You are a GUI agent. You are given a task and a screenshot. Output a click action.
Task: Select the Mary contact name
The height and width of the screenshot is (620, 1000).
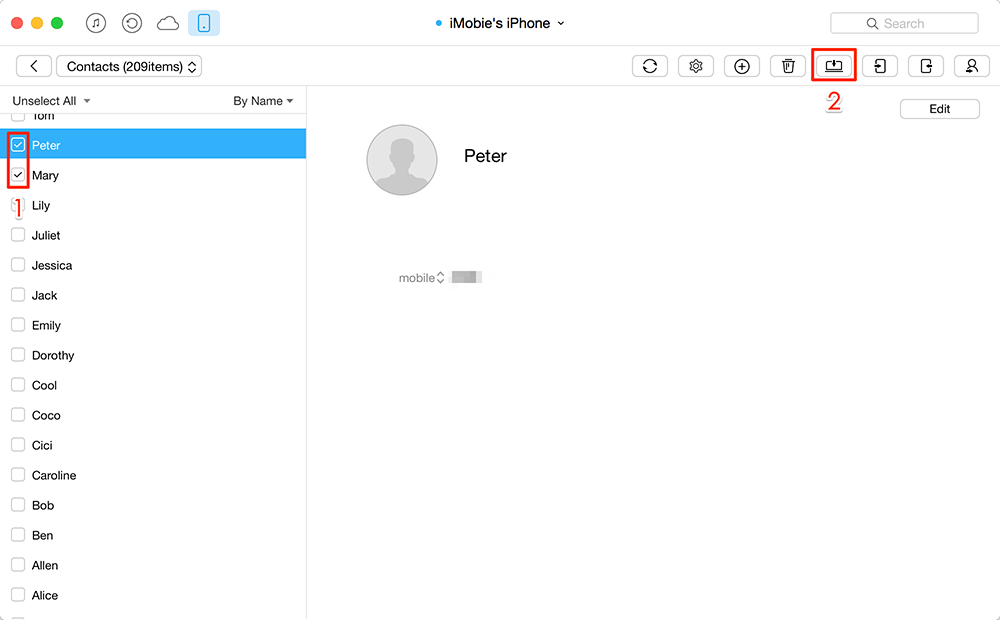click(45, 175)
